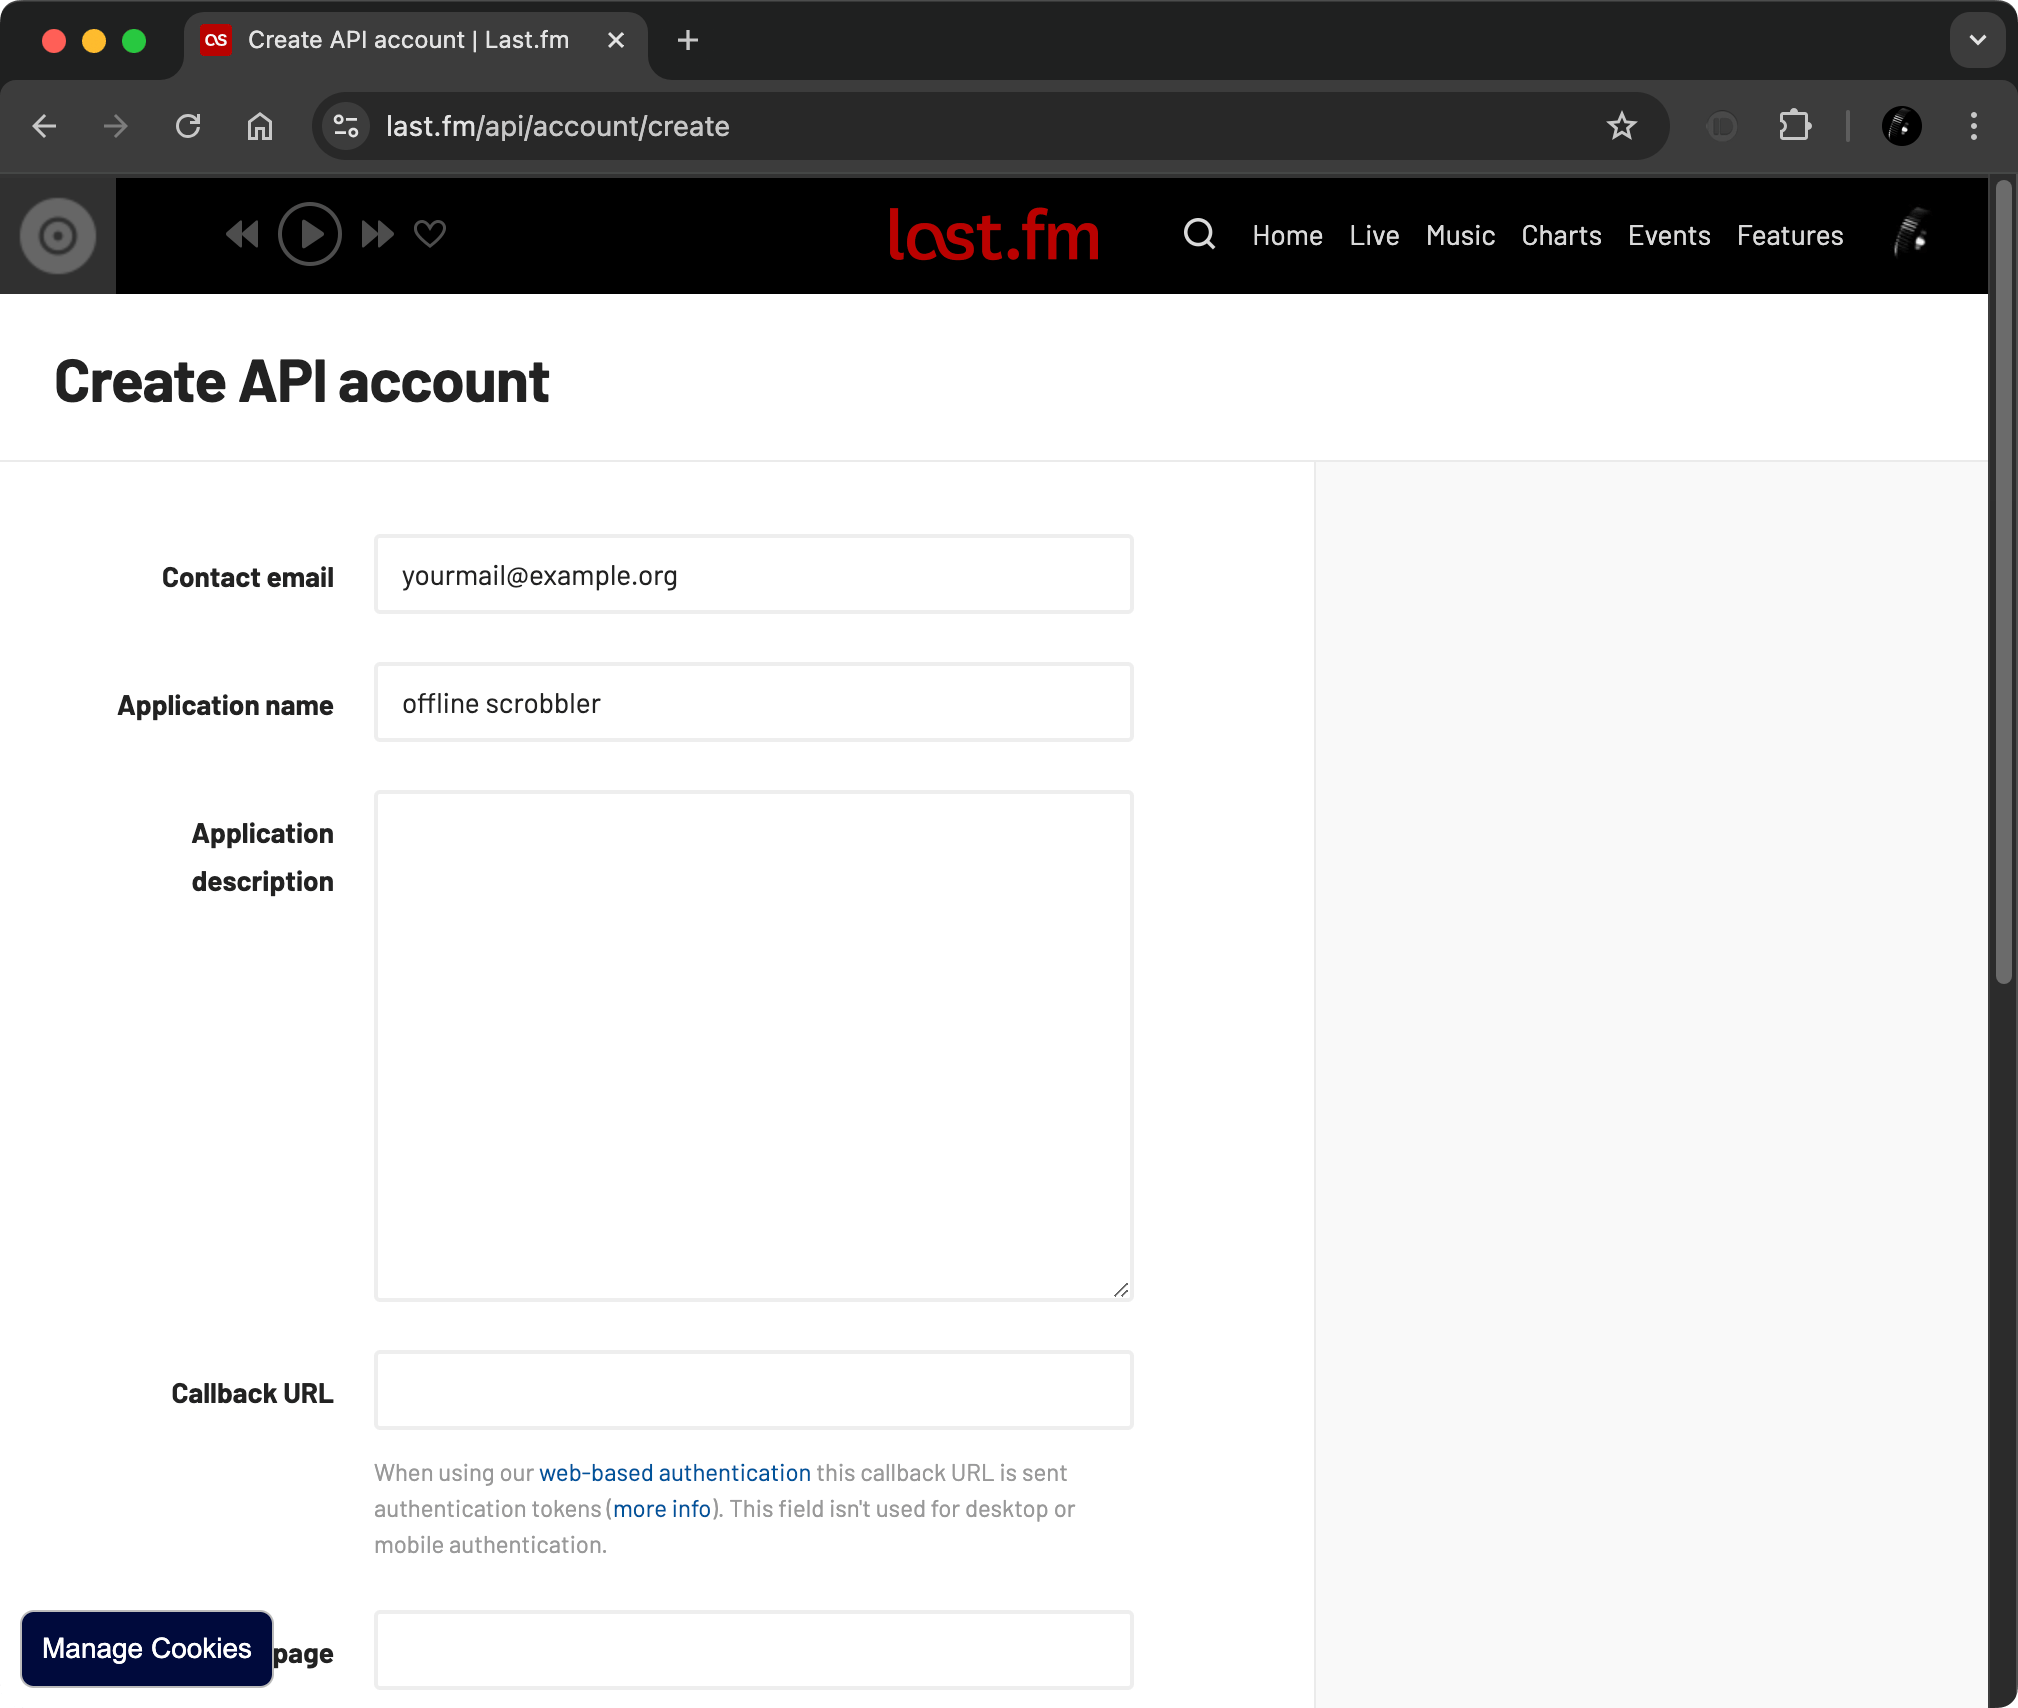Click the Manage Cookies button
This screenshot has width=2018, height=1708.
tap(146, 1648)
